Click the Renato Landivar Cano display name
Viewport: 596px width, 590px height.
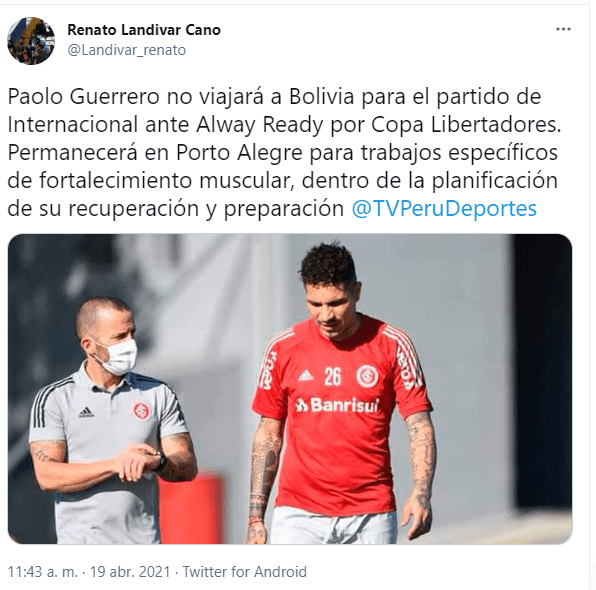click(x=144, y=30)
